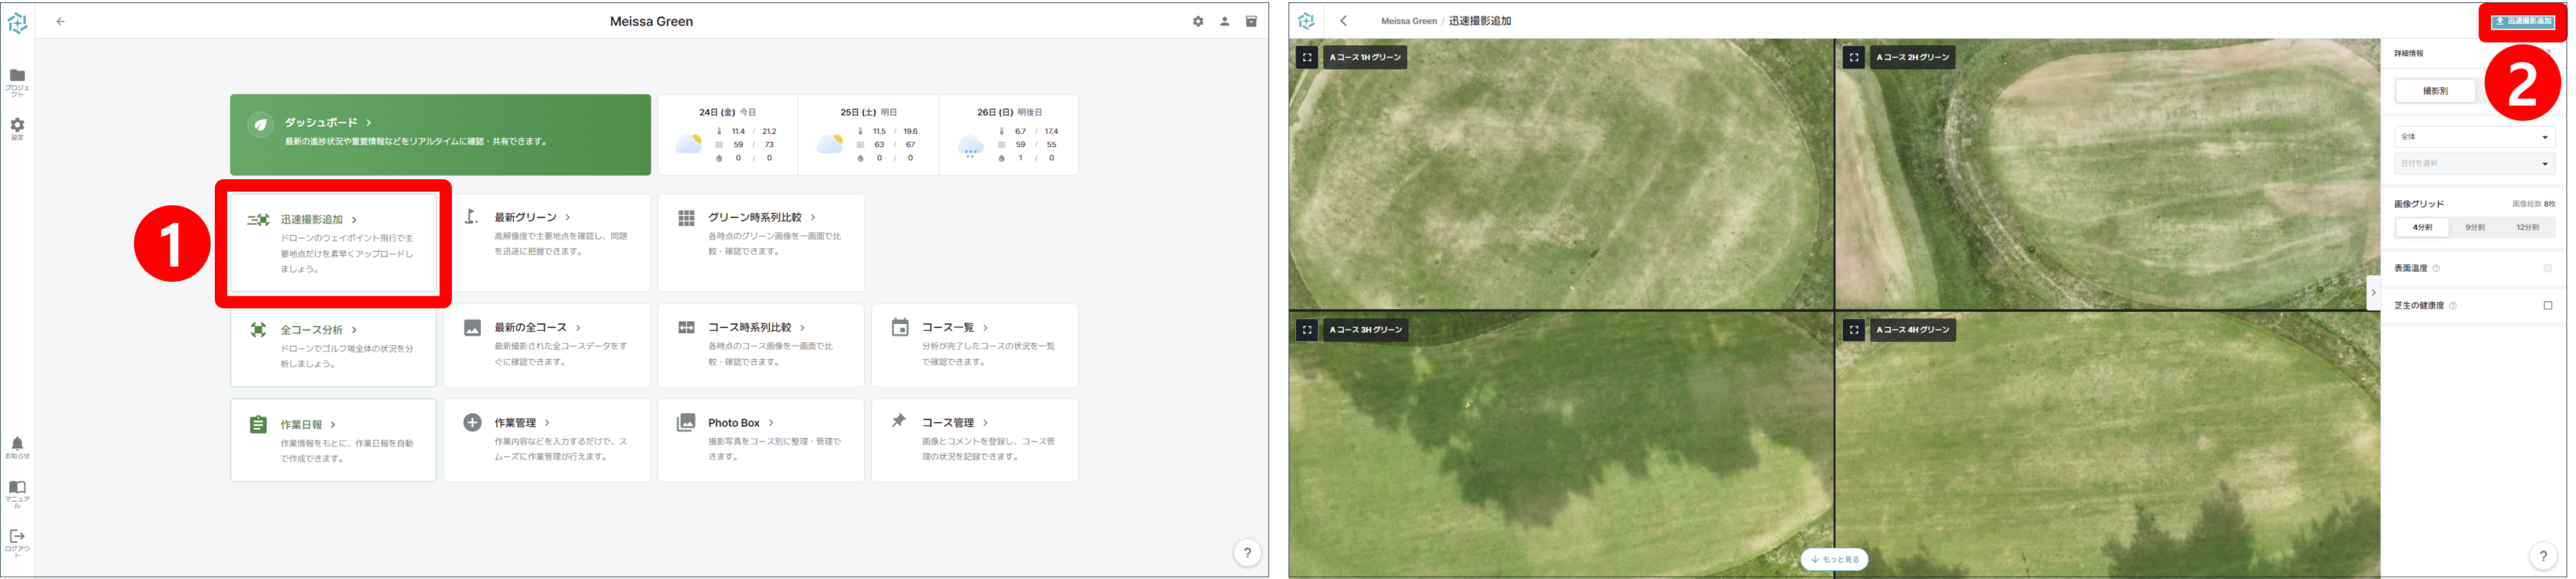Click help question mark on dashboard page
The image size is (2576, 579).
(1246, 553)
